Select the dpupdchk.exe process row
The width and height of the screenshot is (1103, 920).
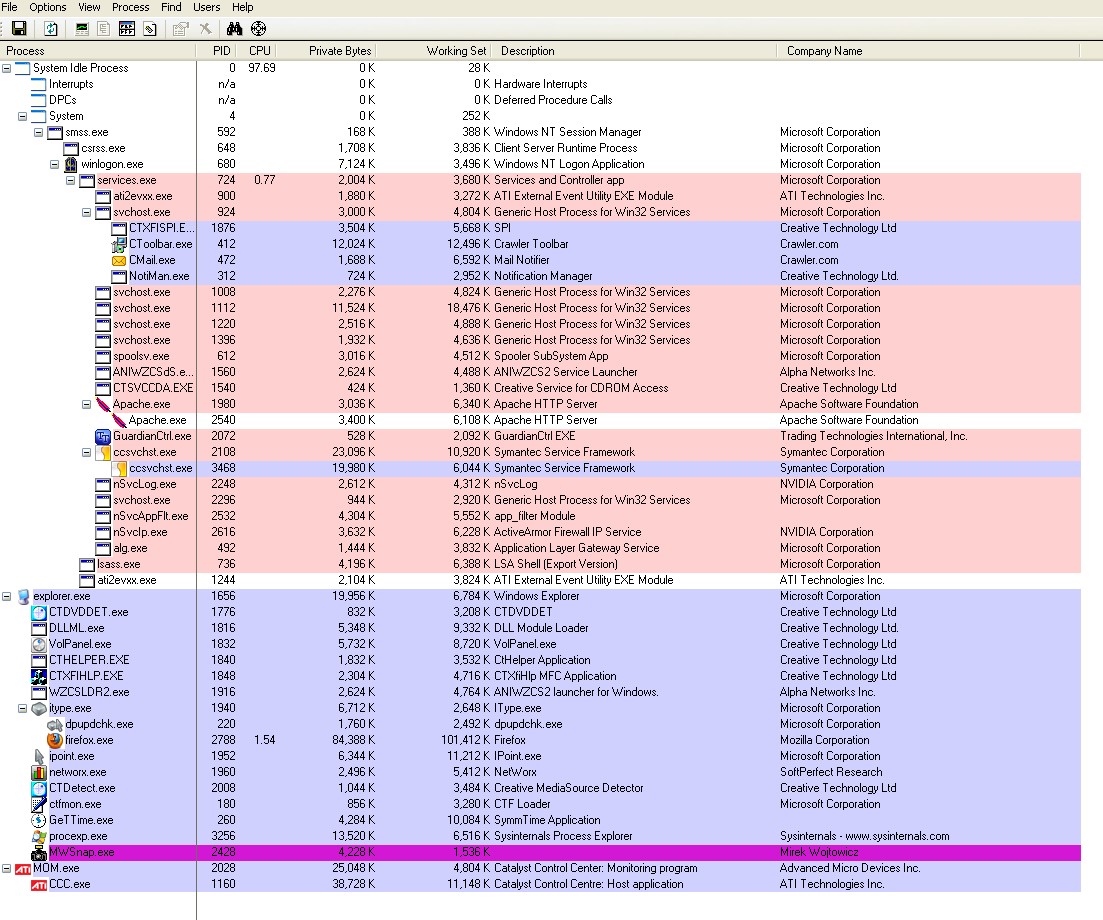(x=540, y=724)
